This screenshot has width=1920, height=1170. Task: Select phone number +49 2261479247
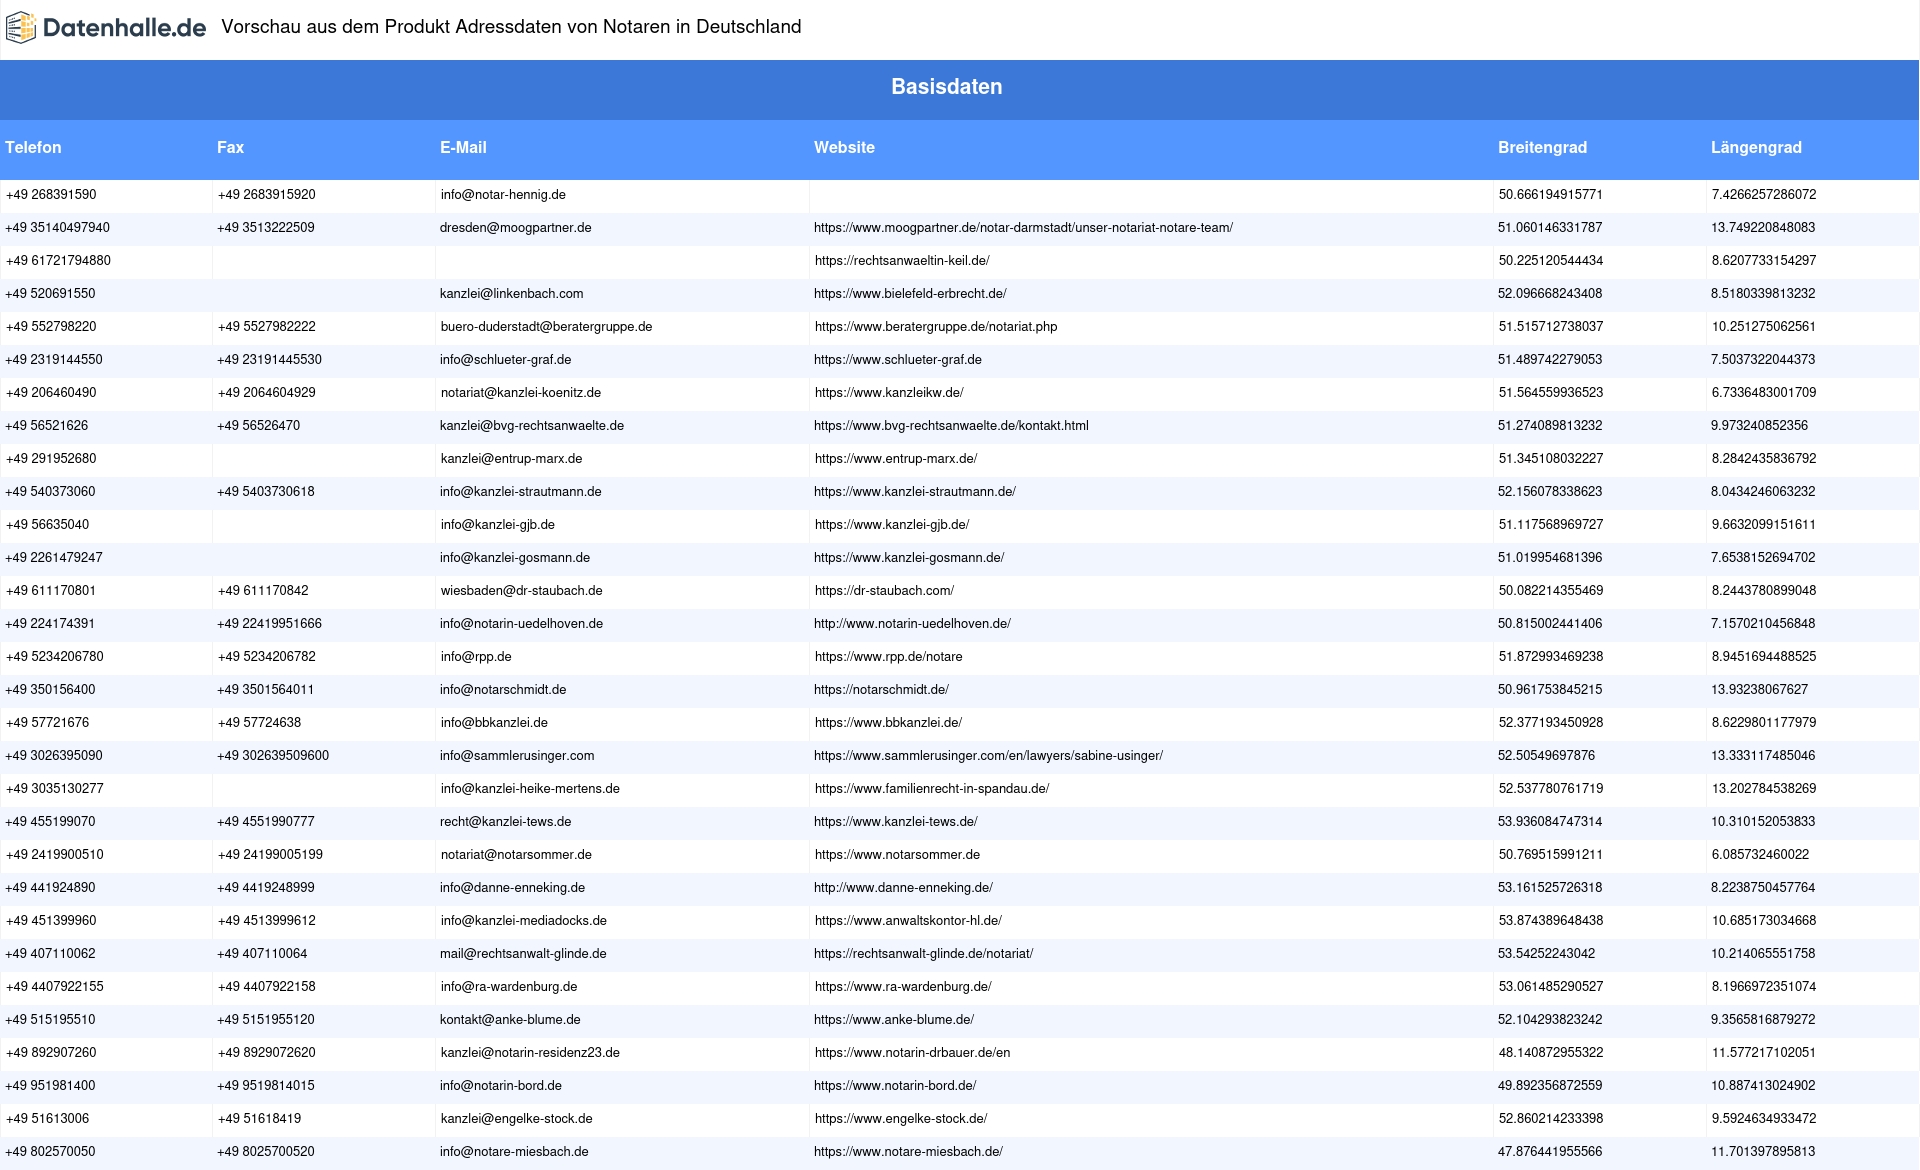54,558
